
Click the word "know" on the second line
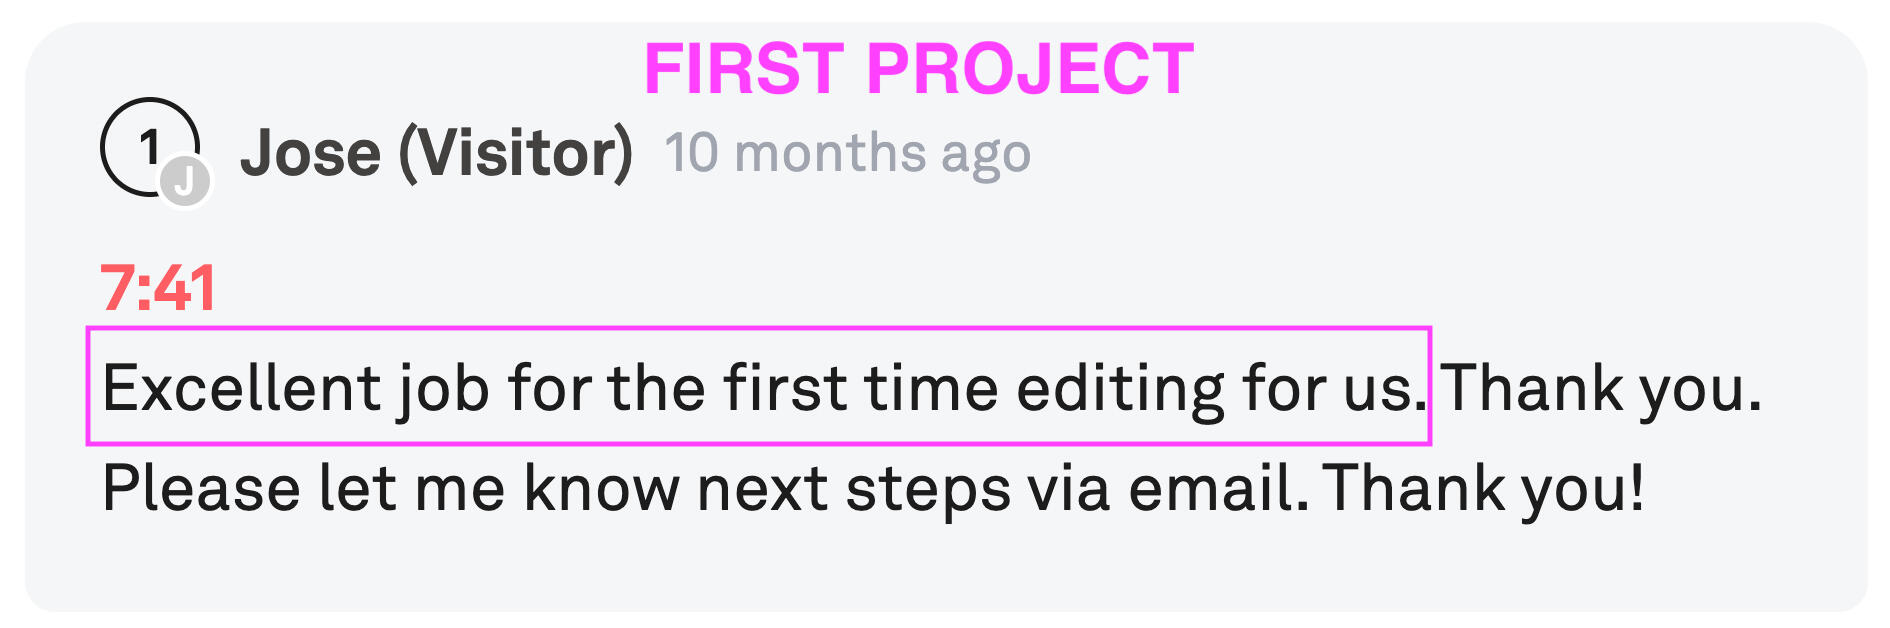click(x=601, y=489)
